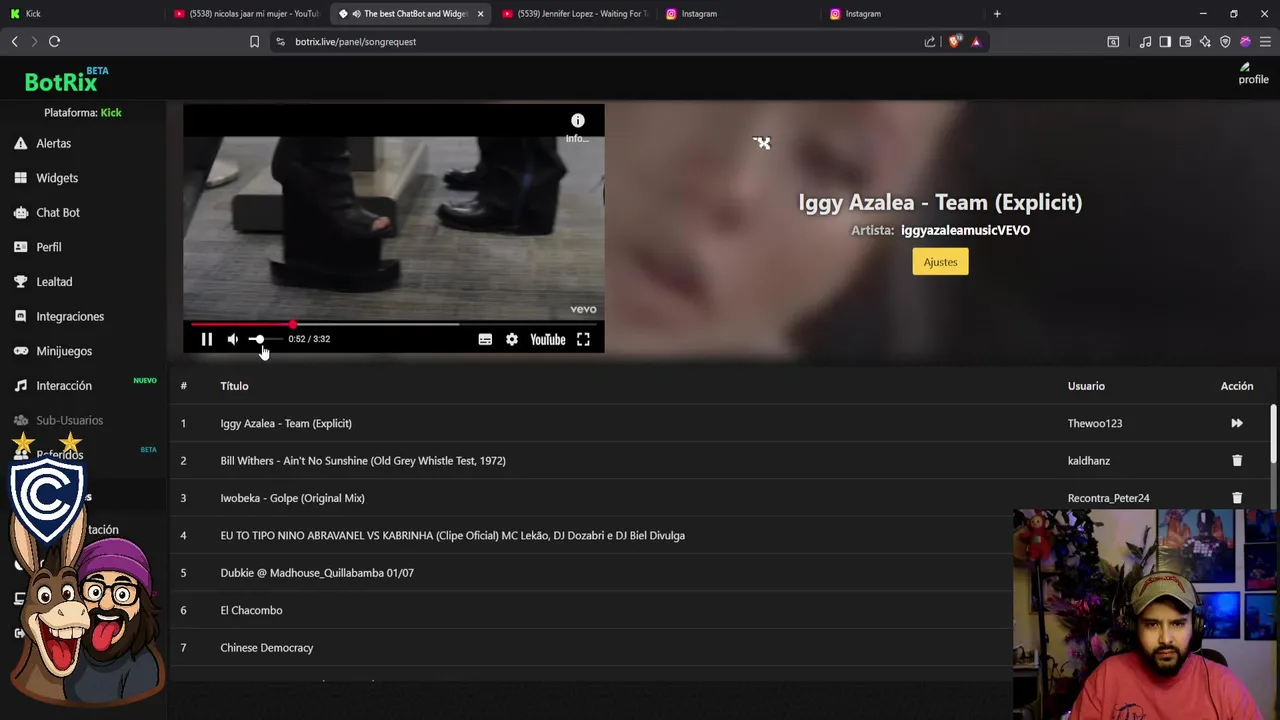Screen dimensions: 1280x720
Task: Select 'Dubkie @ Madhouse_Quillabamba 01/07' row
Action: 592,573
